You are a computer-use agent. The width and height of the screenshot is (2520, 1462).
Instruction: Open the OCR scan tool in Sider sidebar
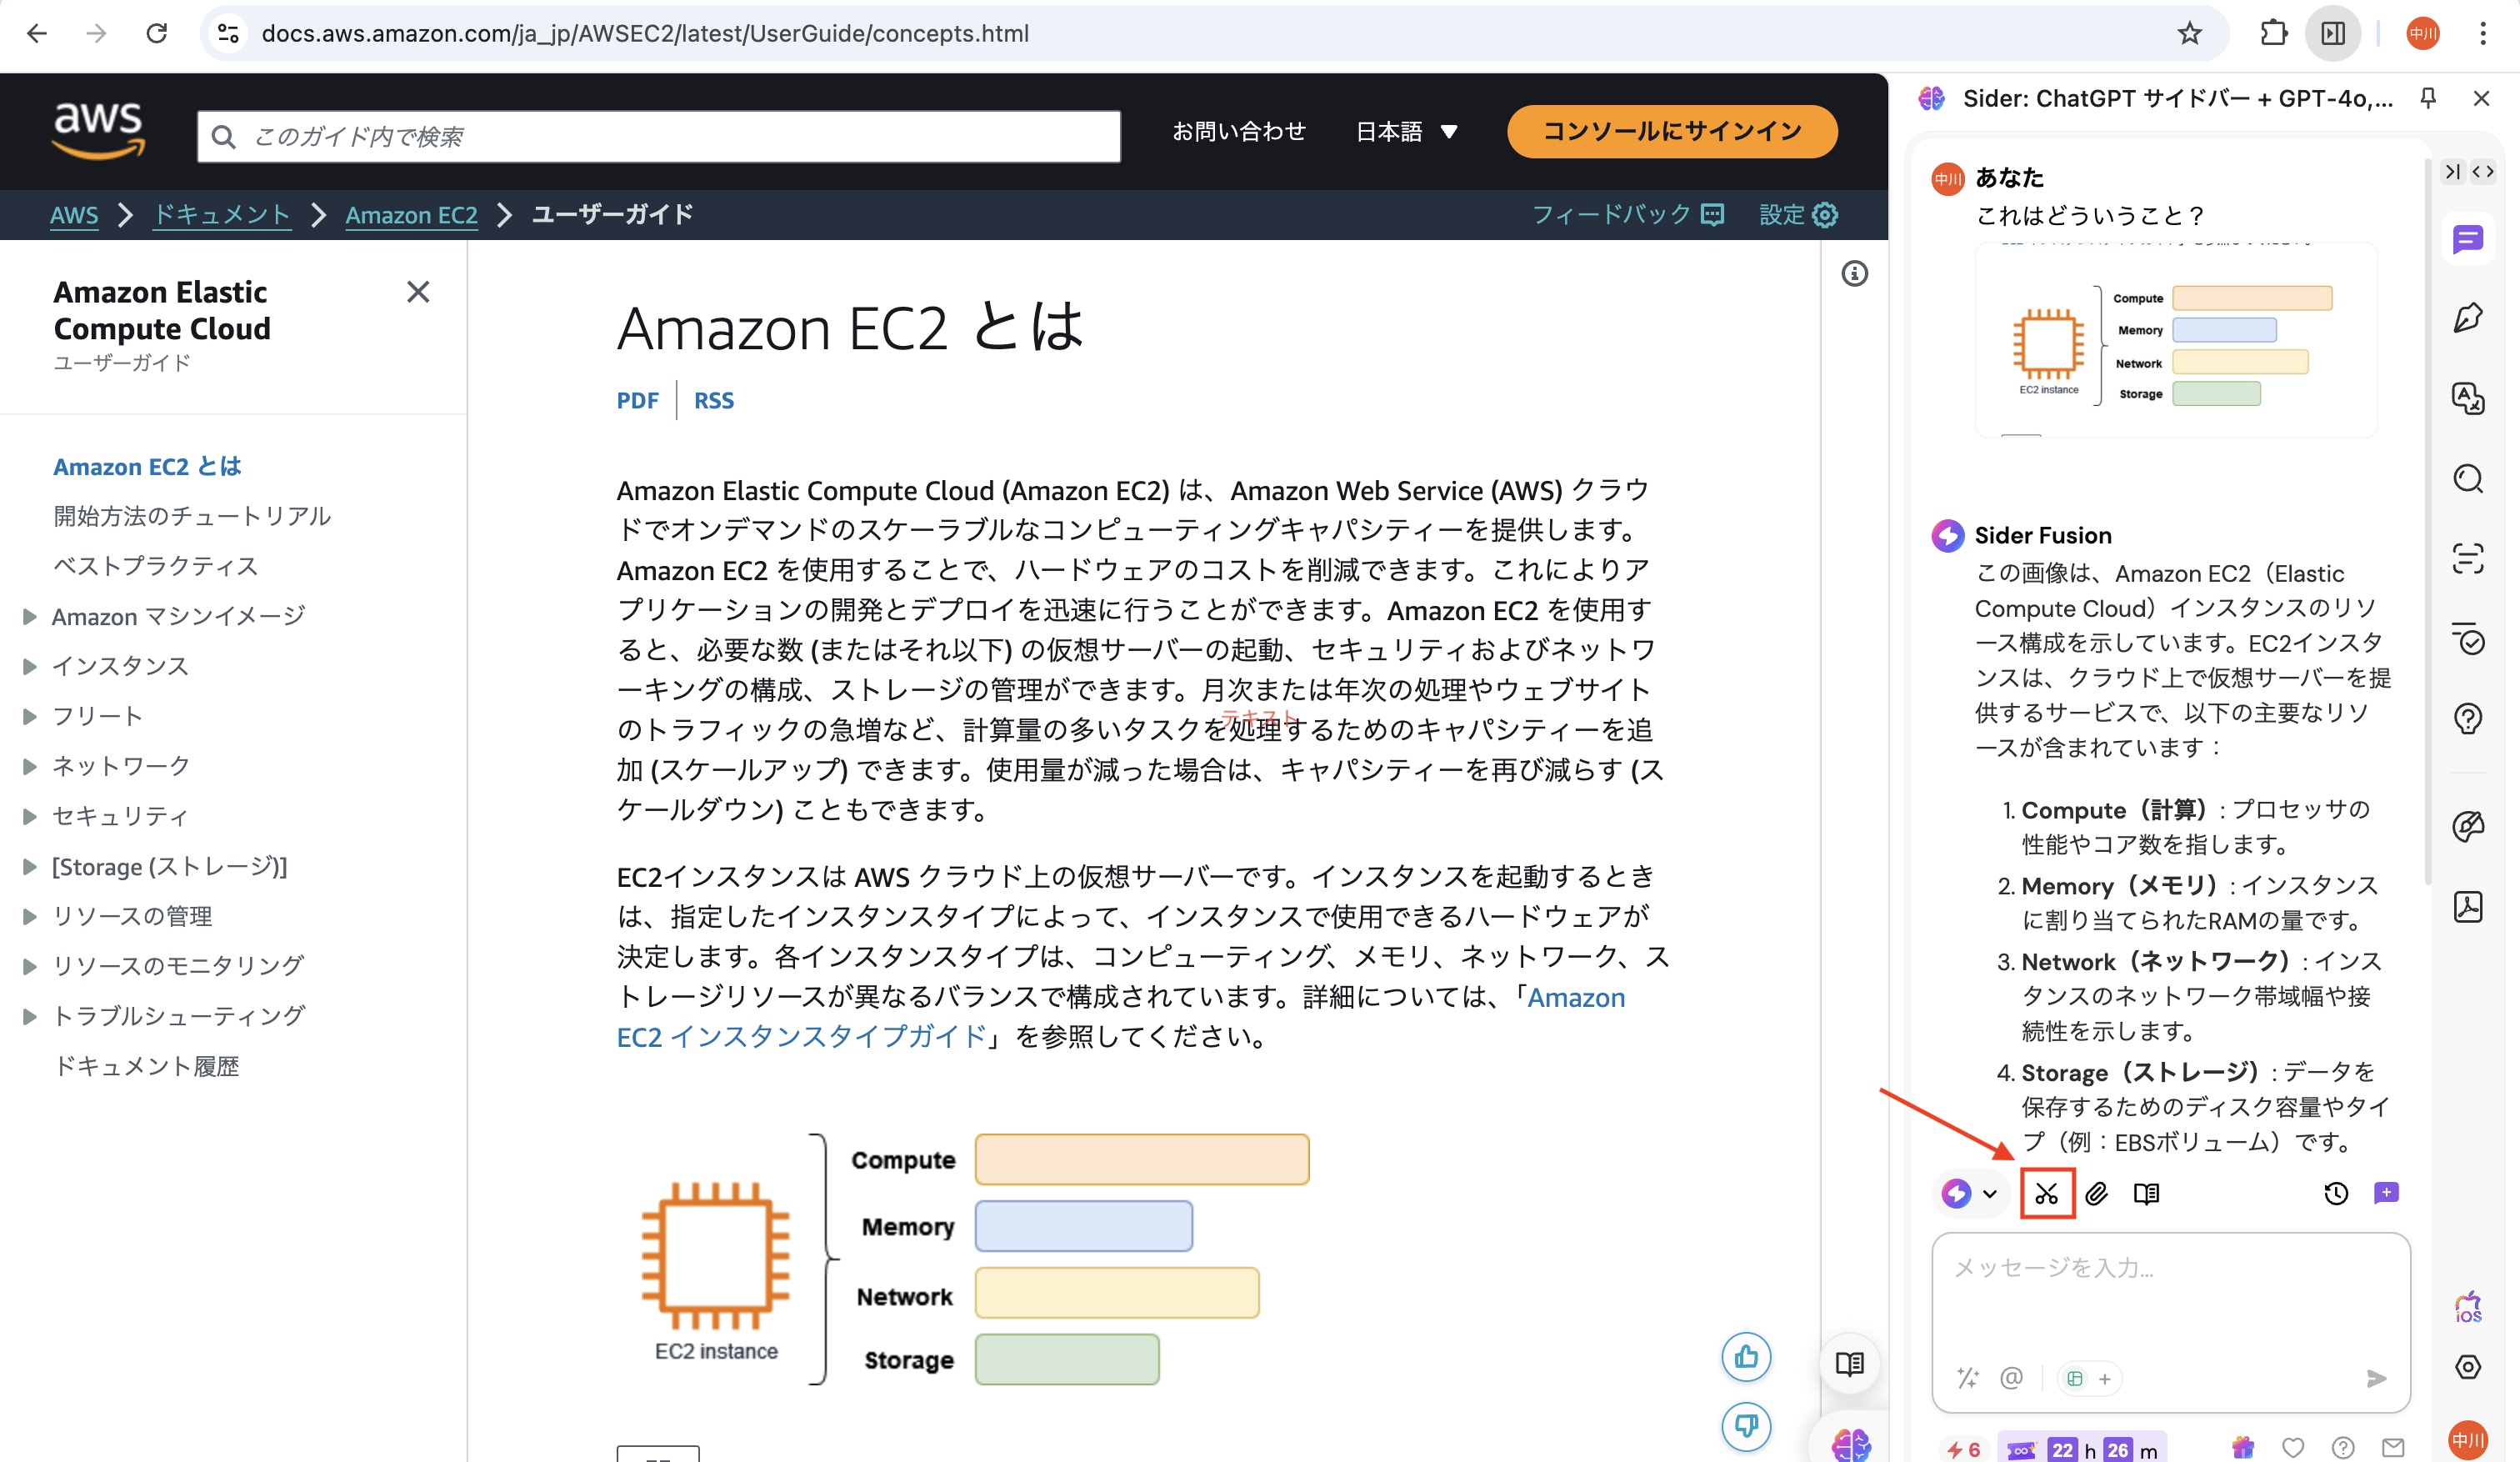[x=2468, y=558]
